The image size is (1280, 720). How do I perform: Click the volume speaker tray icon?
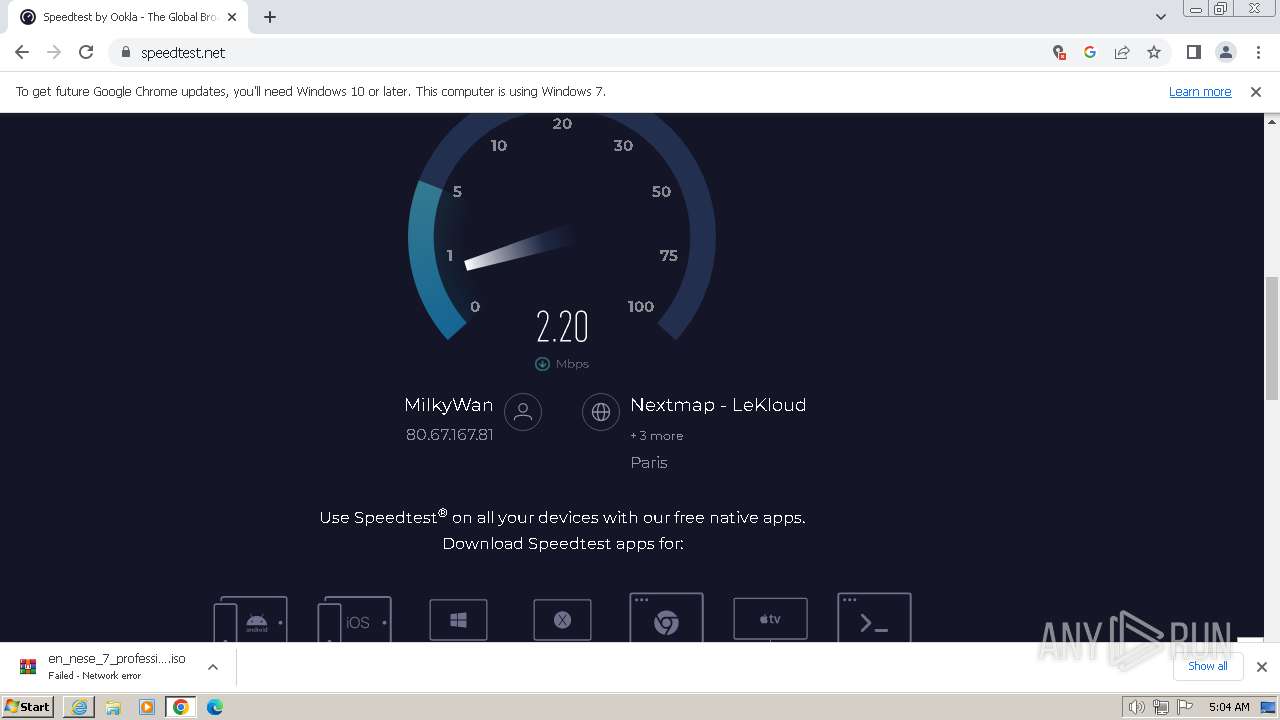(1136, 707)
